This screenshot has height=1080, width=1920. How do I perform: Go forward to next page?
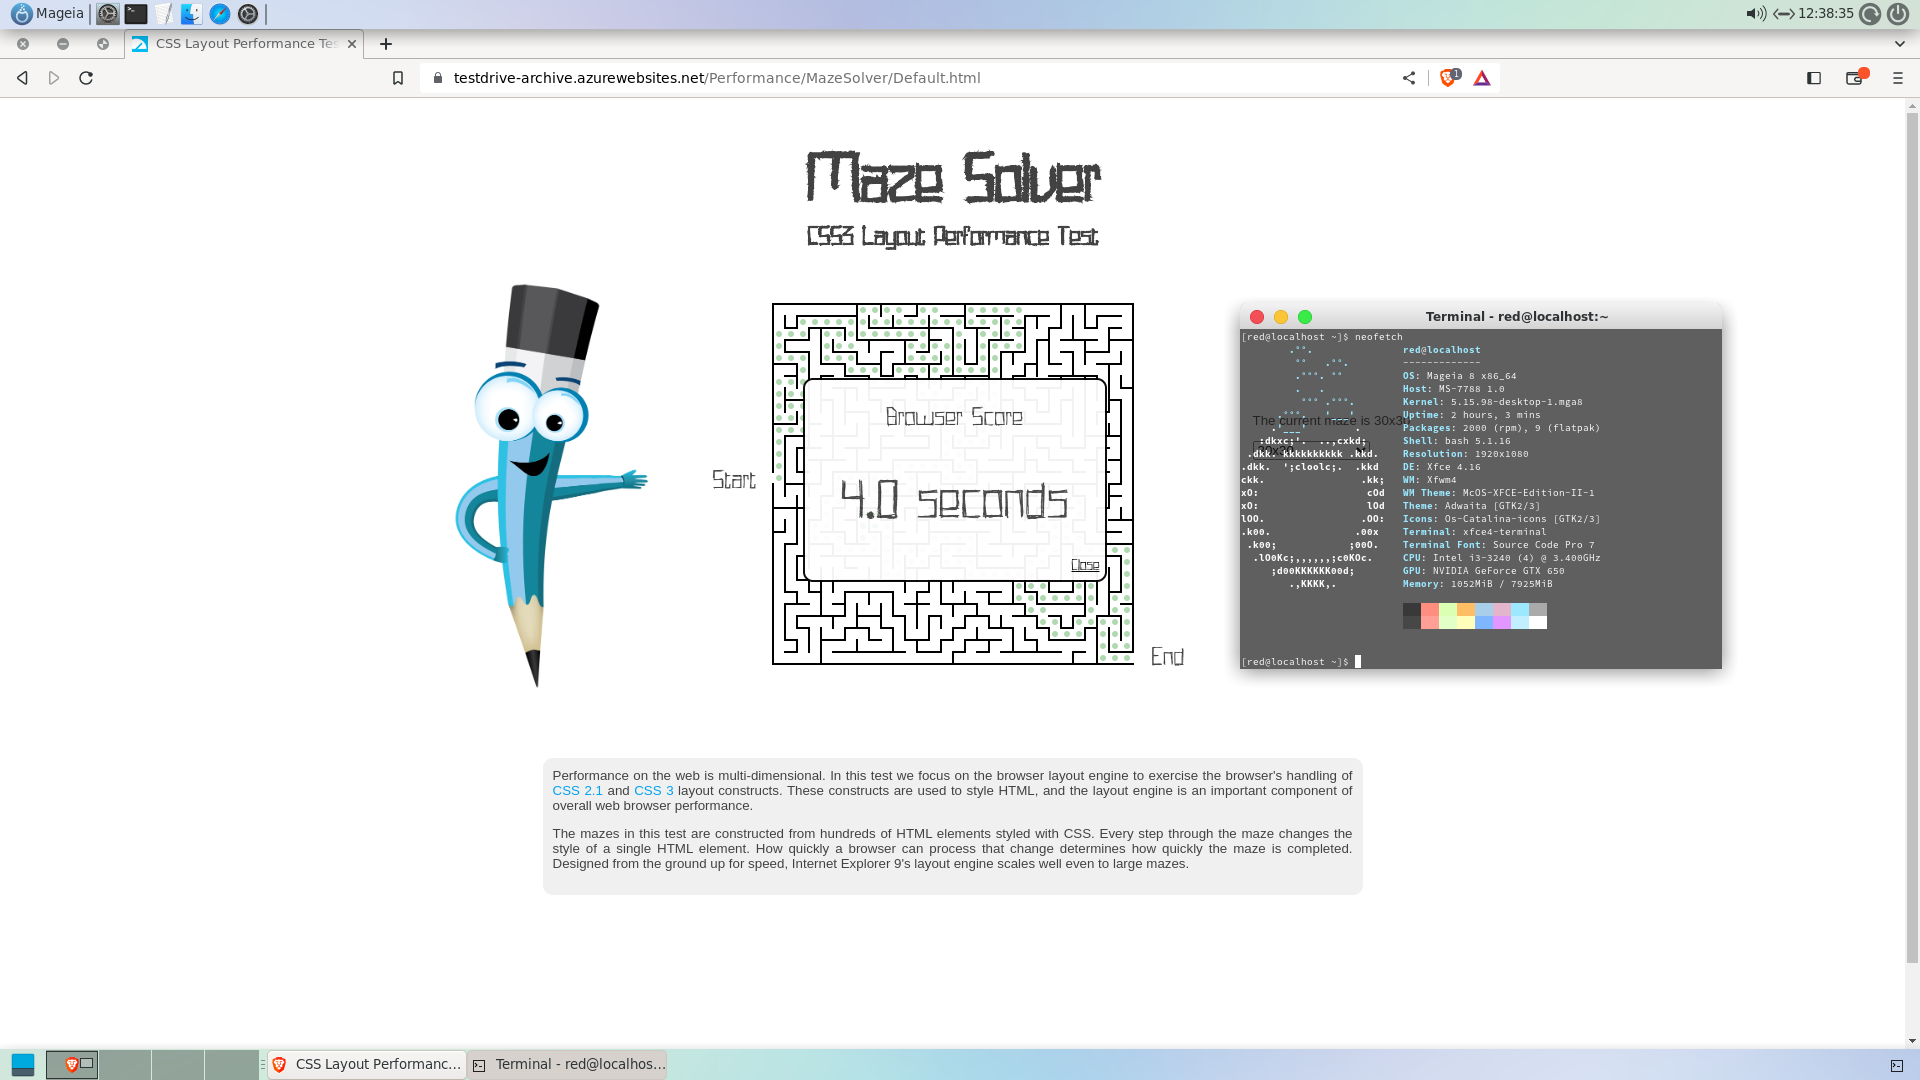tap(54, 78)
